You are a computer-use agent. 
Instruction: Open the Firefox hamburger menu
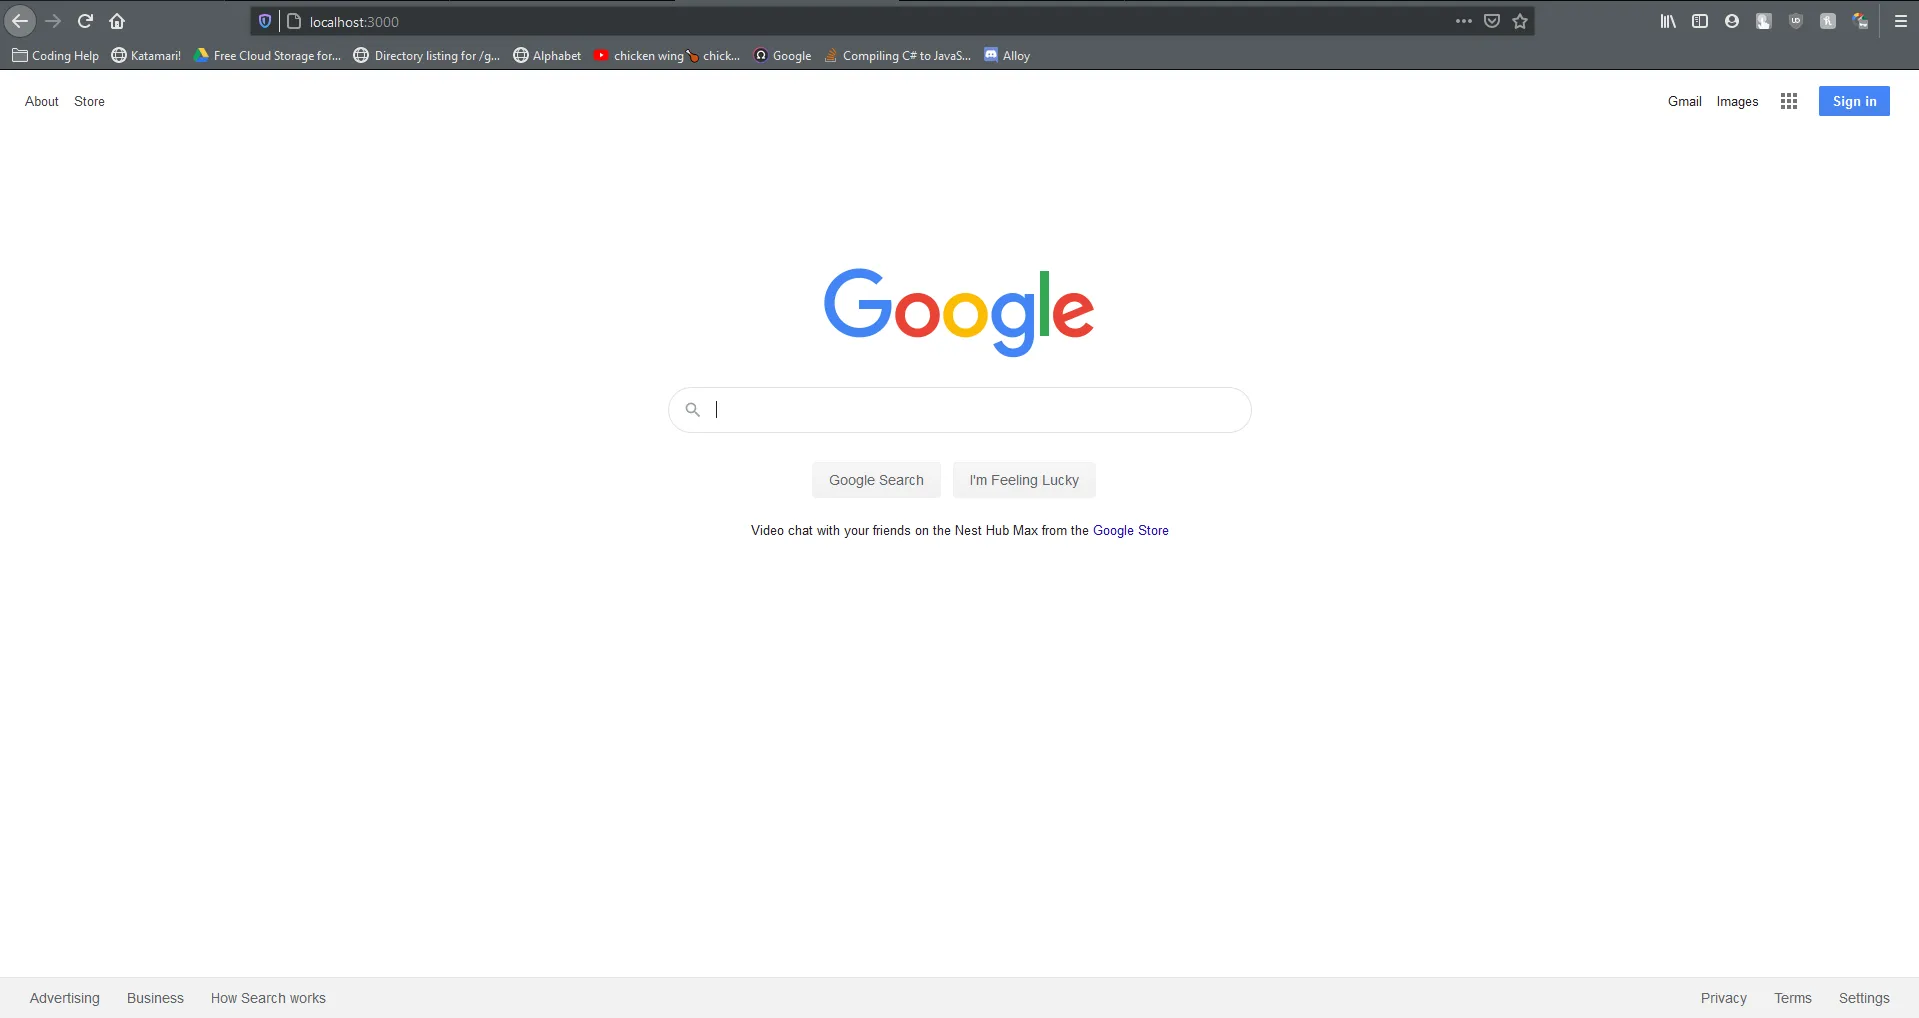click(1901, 21)
